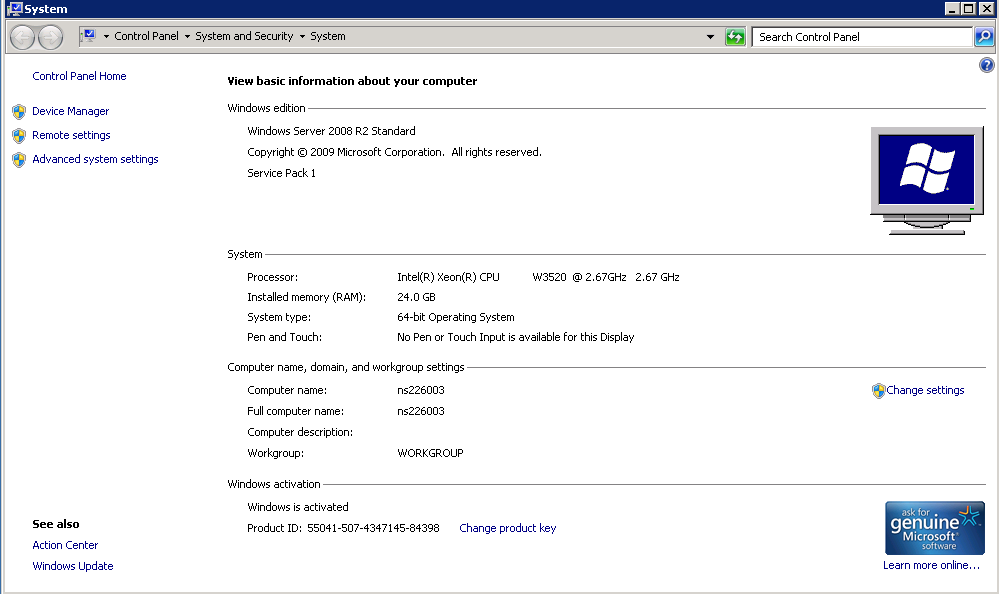Image resolution: width=999 pixels, height=594 pixels.
Task: Open Help via the blue question mark
Action: coord(986,65)
